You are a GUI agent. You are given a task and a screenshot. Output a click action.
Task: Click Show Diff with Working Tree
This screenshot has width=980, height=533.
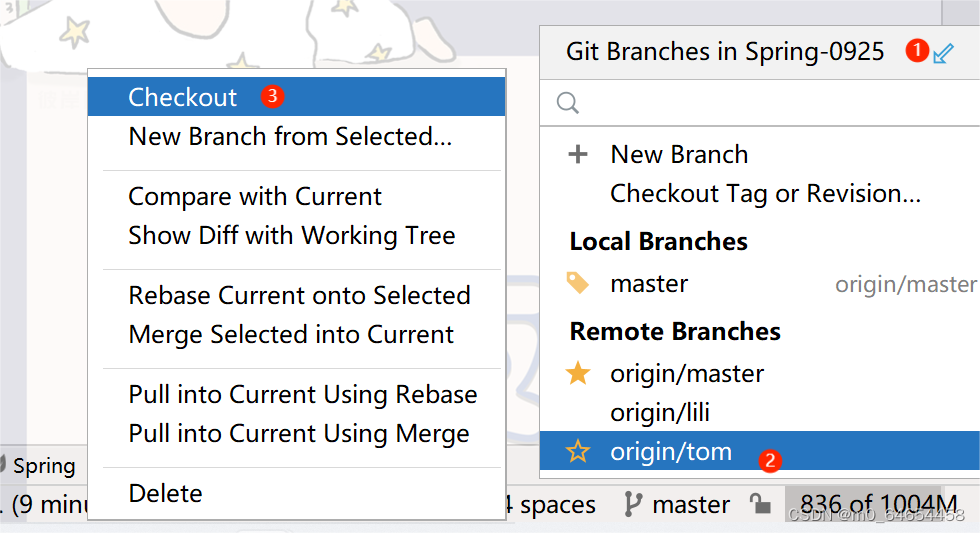(x=291, y=236)
